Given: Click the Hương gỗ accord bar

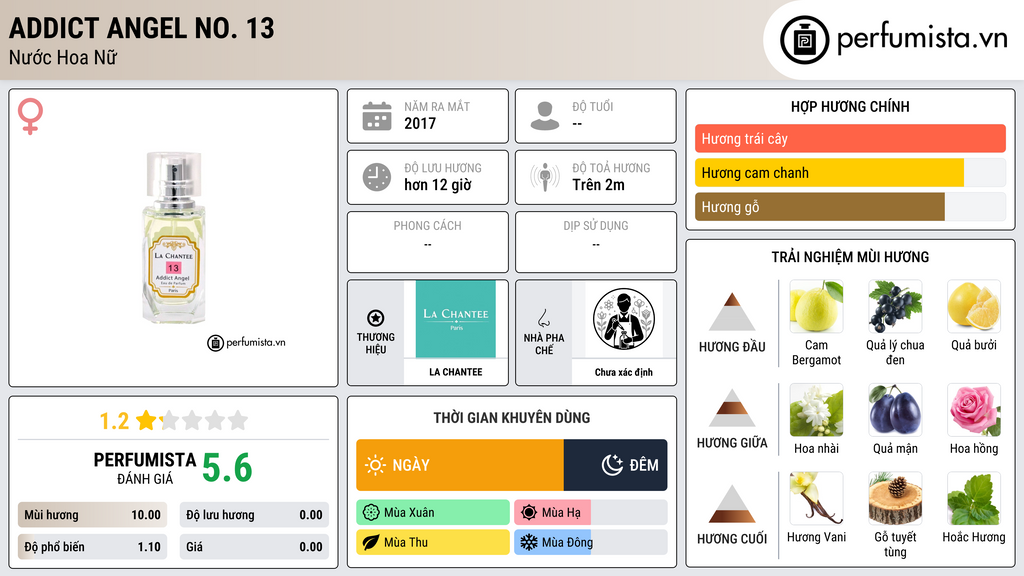Looking at the screenshot, I should 850,207.
